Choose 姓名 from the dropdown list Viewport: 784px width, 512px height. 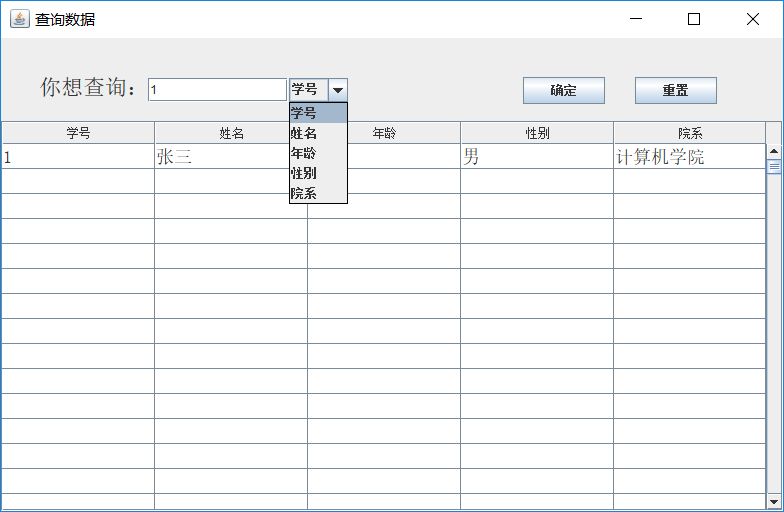coord(318,133)
